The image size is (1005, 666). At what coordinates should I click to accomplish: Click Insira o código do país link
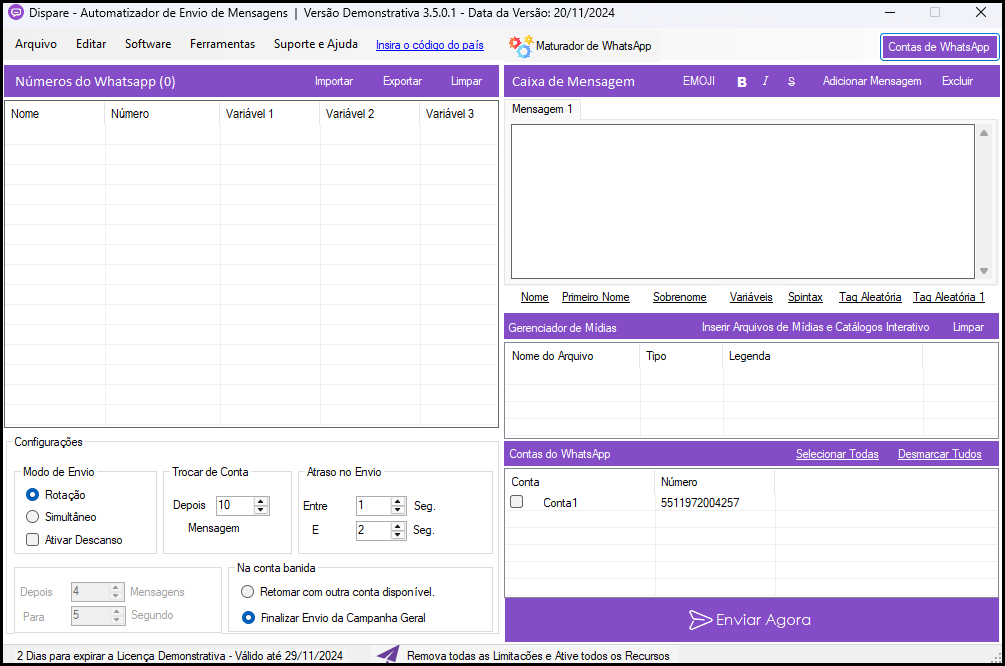[x=429, y=46]
